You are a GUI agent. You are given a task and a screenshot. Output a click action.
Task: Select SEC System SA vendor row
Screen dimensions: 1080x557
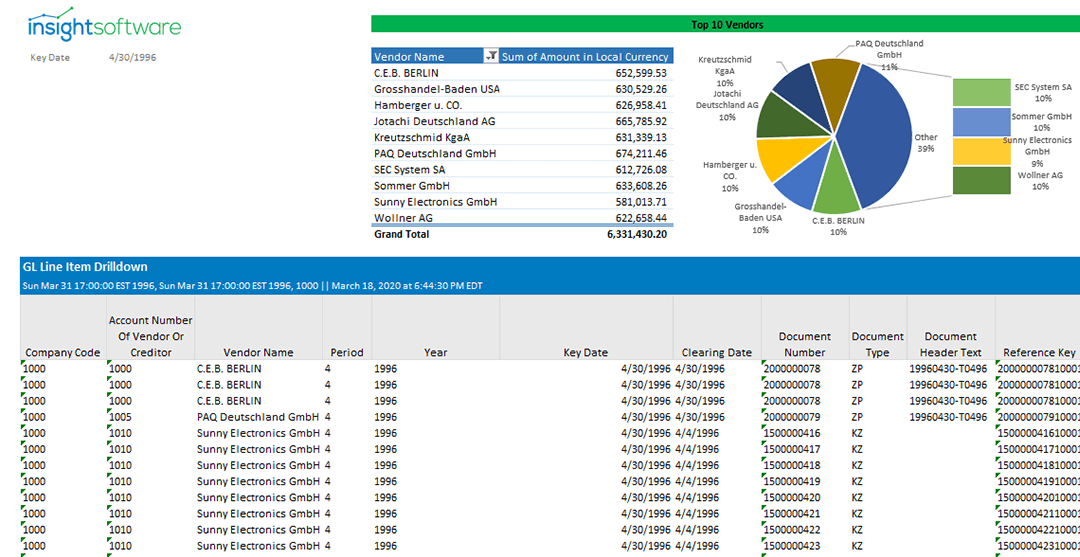point(522,169)
